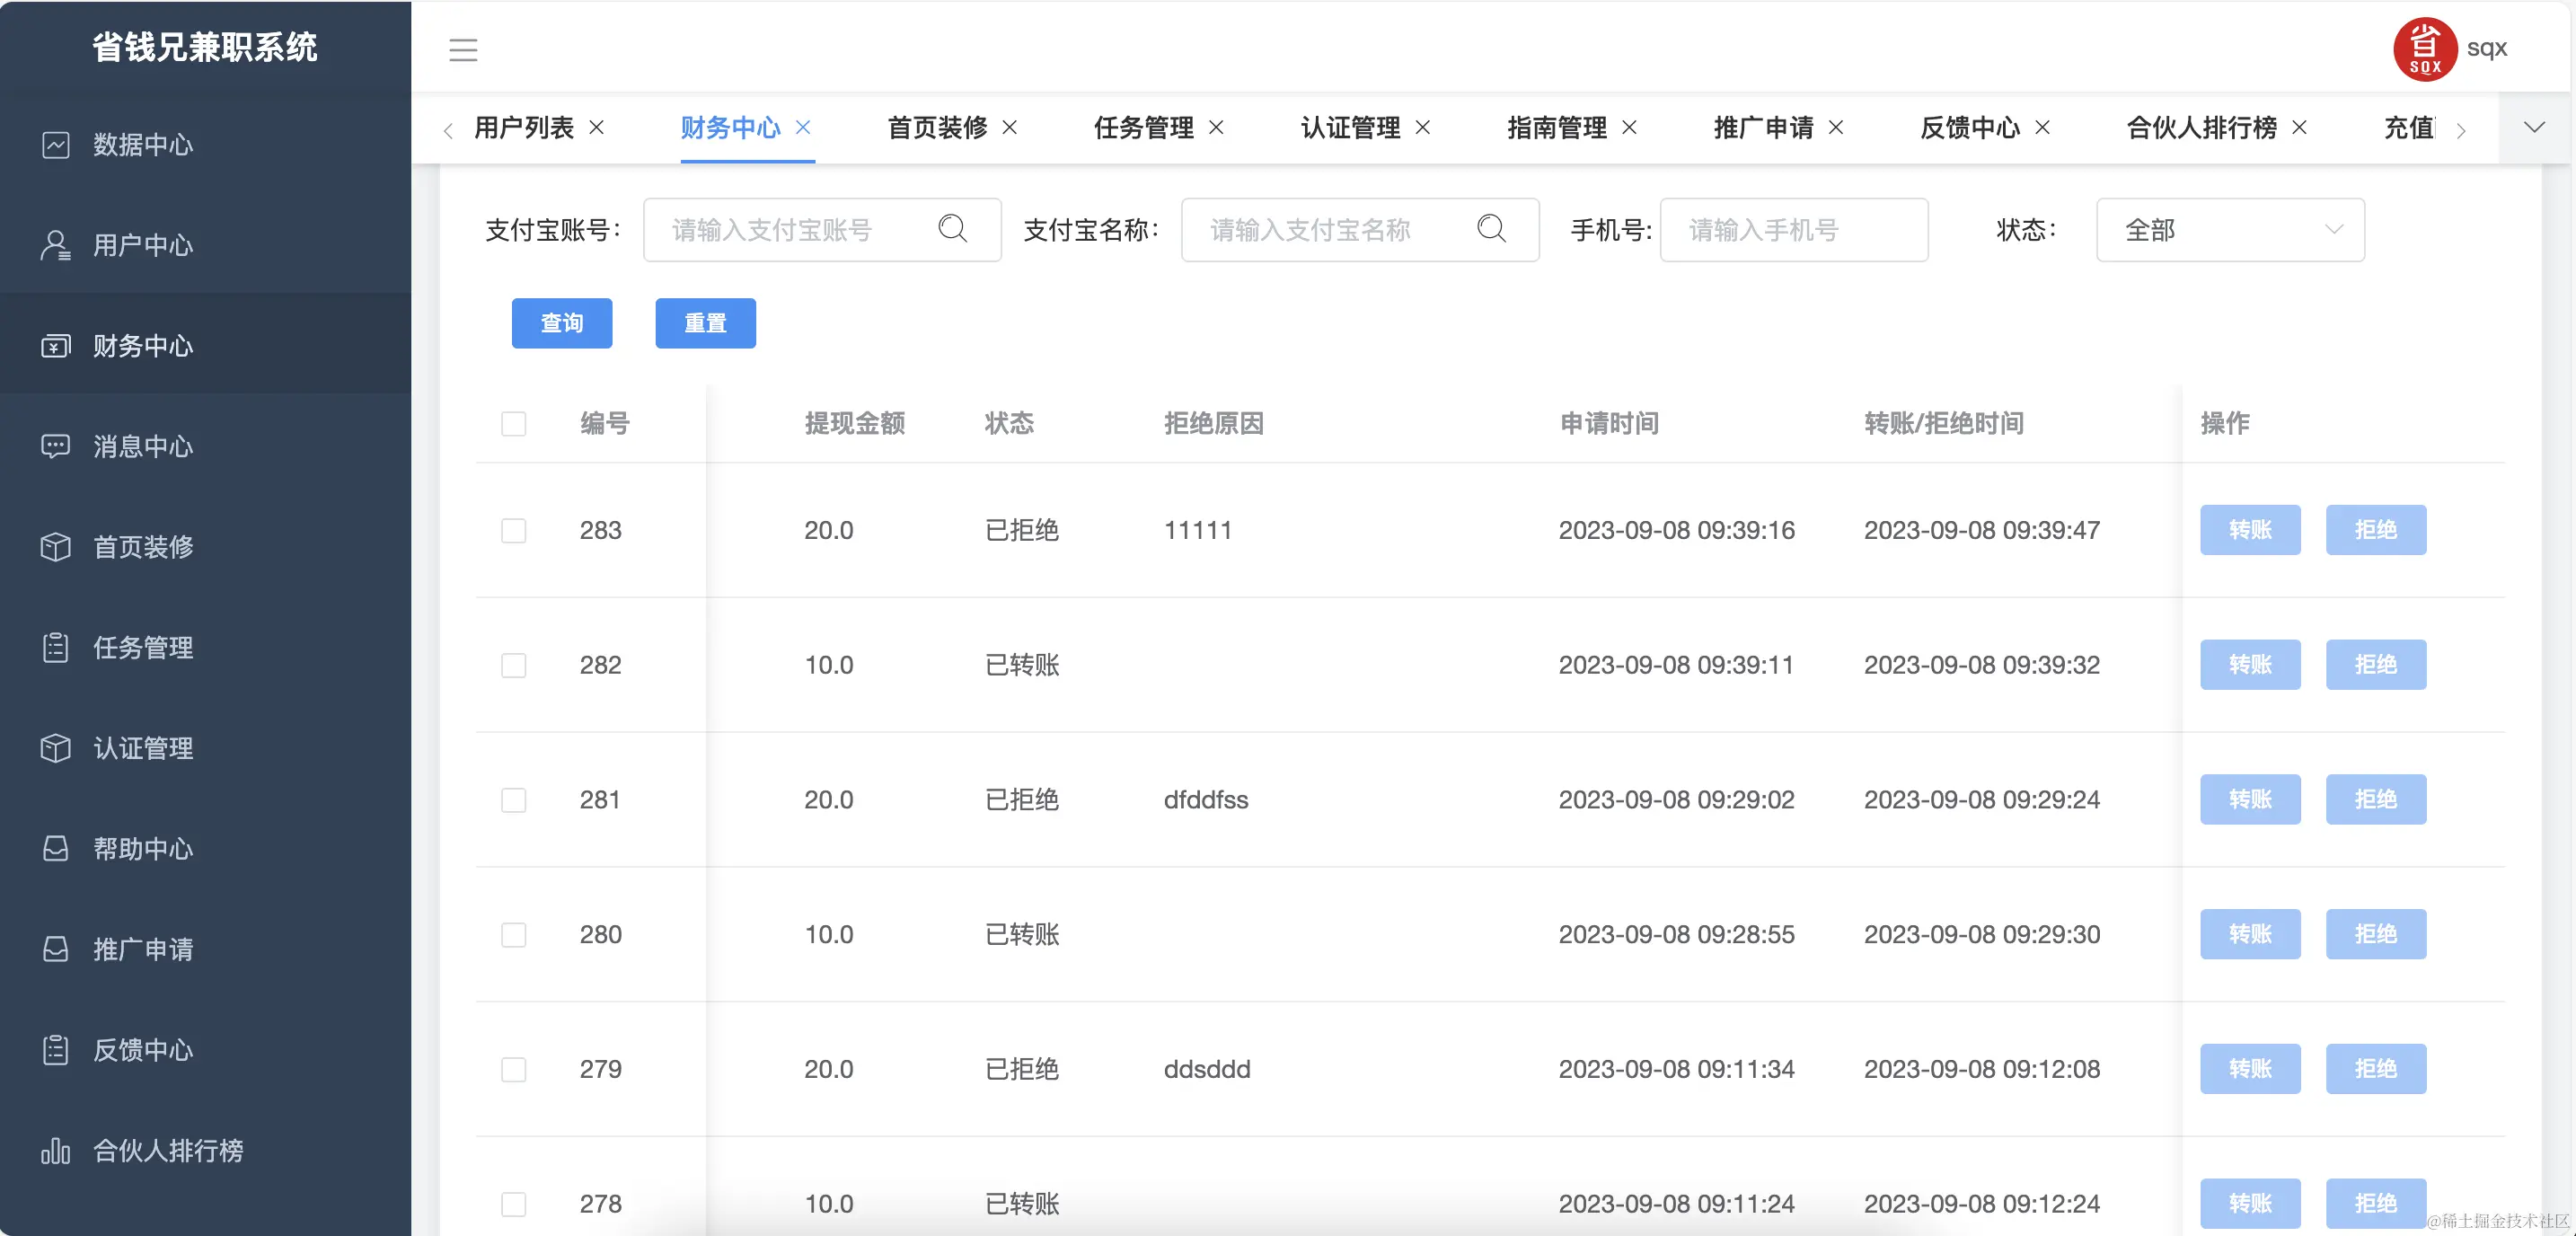Close the 合伙人排行榜 tab
The height and width of the screenshot is (1236, 2576).
[2299, 127]
